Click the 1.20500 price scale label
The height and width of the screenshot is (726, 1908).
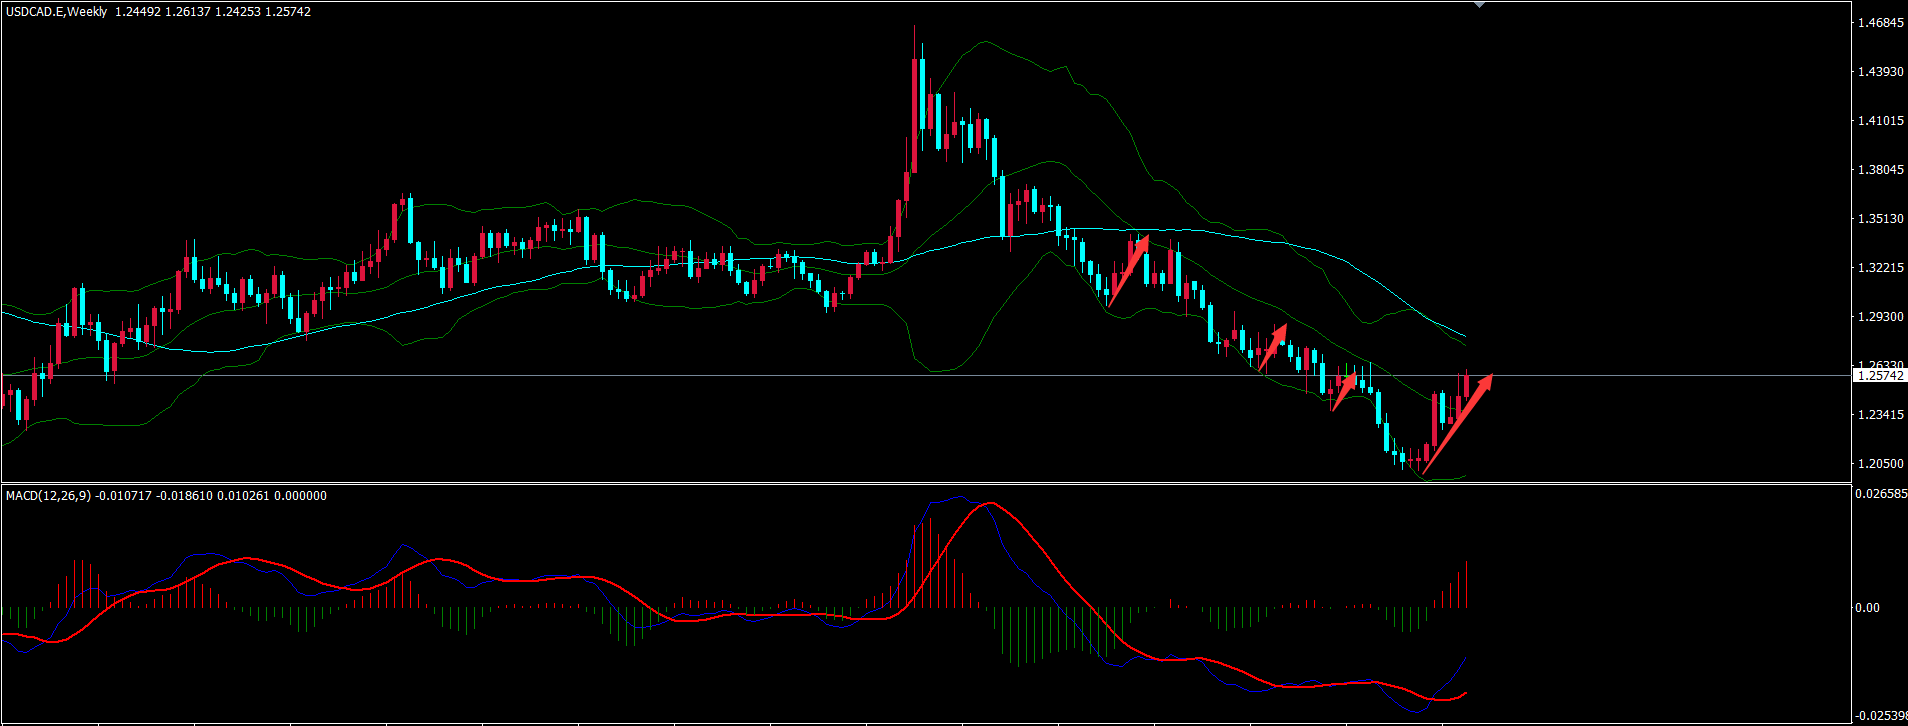point(1880,464)
